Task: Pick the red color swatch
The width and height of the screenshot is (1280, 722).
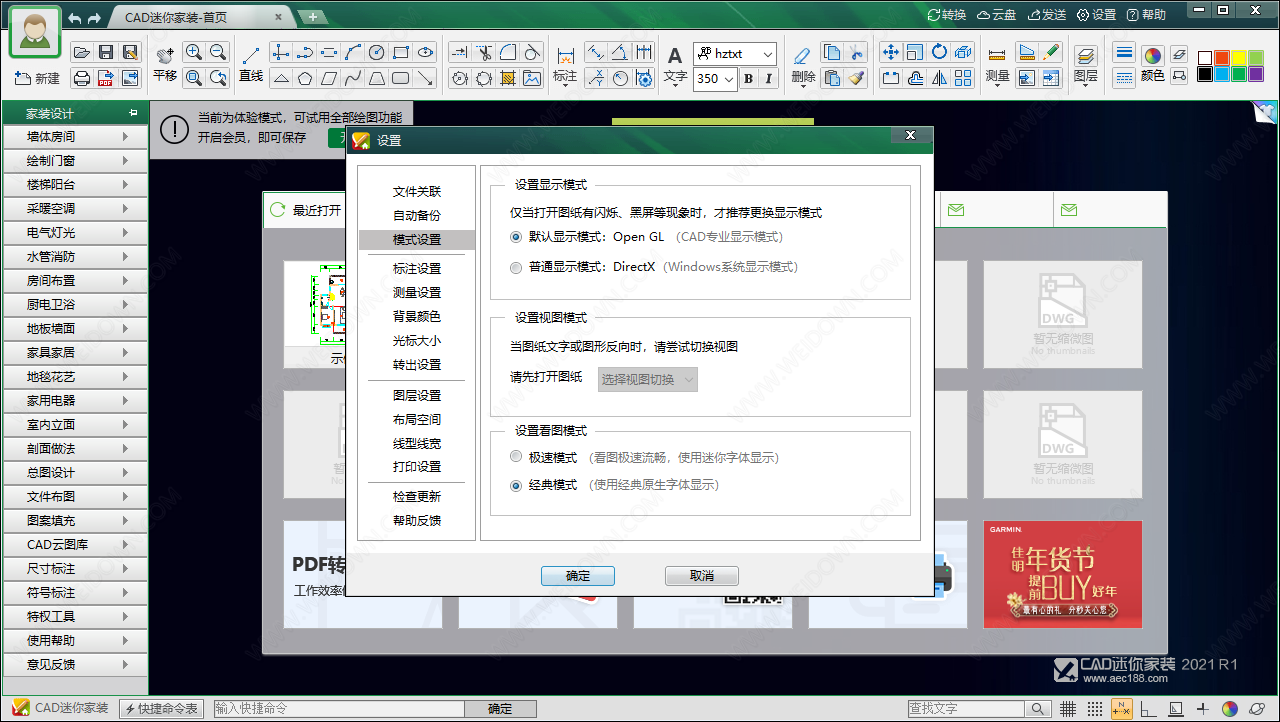Action: [1222, 58]
